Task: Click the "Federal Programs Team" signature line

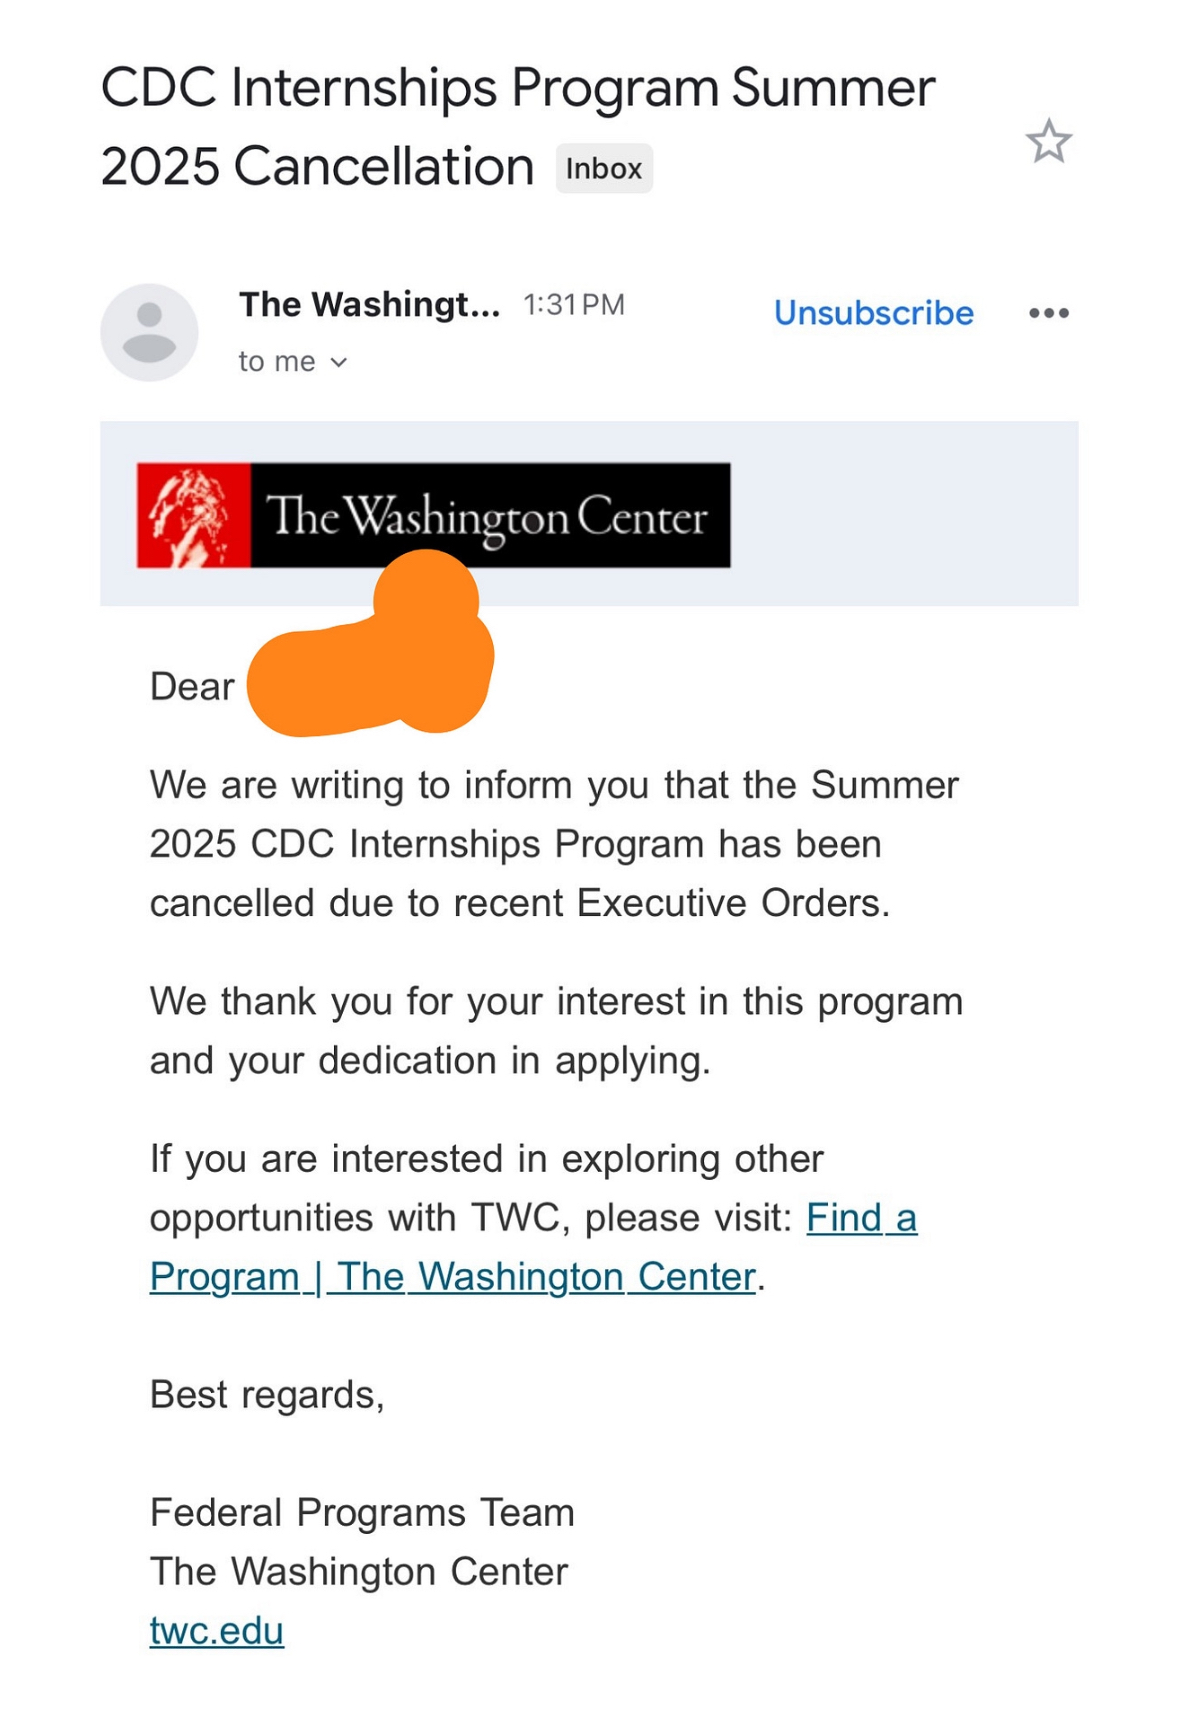Action: coord(362,1513)
